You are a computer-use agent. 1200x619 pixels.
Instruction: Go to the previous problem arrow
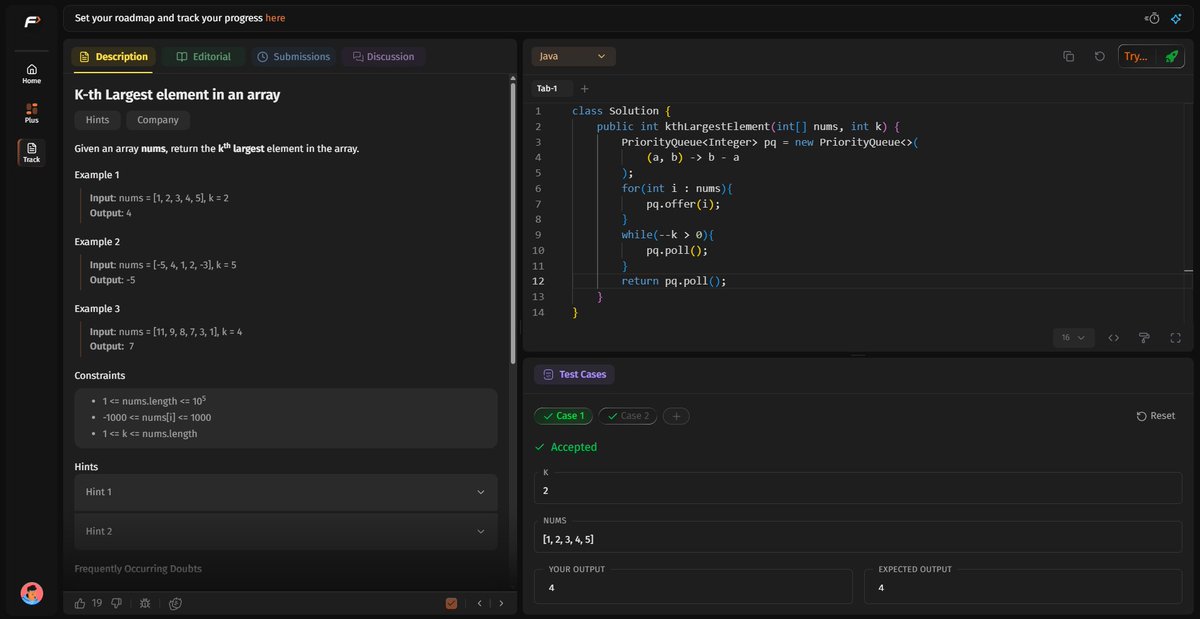[479, 603]
